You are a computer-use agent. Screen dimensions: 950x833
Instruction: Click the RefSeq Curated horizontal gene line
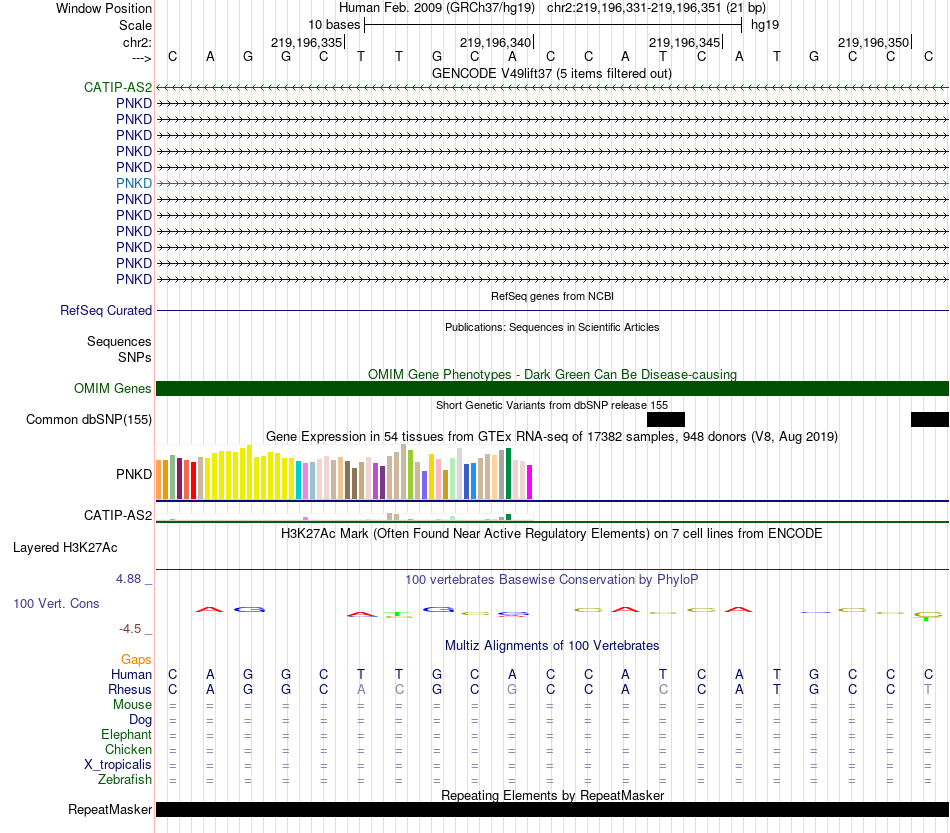pos(552,311)
